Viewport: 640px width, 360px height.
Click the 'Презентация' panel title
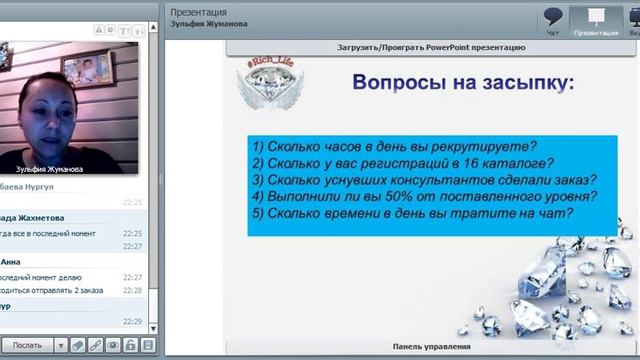tap(198, 12)
